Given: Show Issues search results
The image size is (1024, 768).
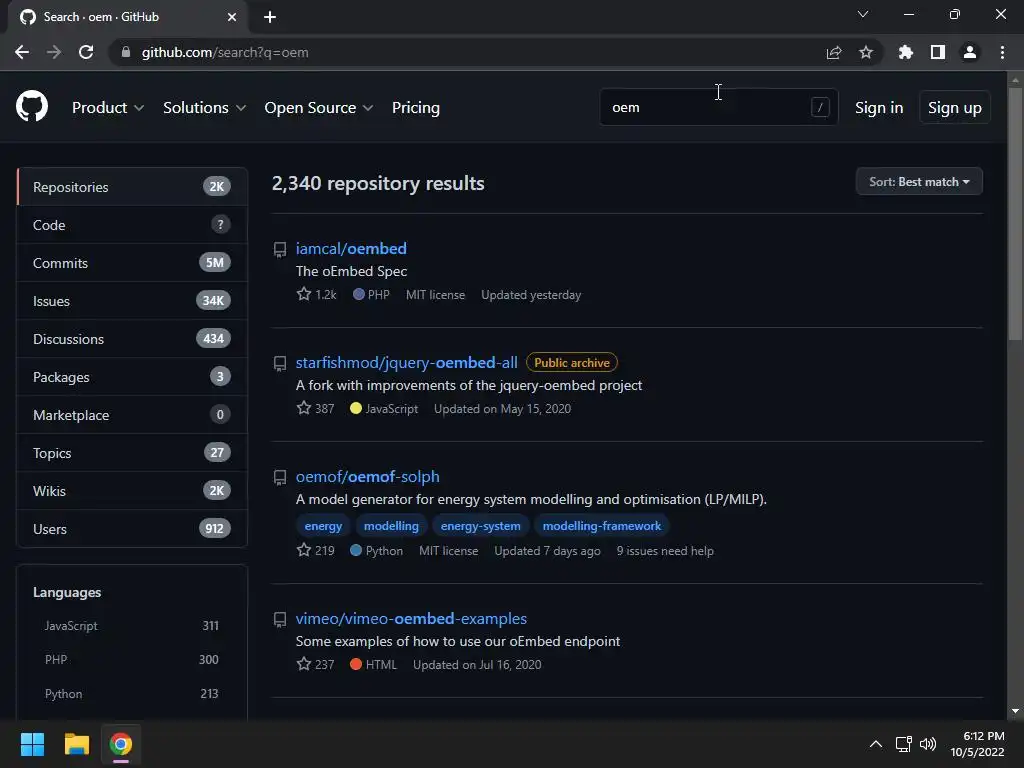Looking at the screenshot, I should point(132,300).
